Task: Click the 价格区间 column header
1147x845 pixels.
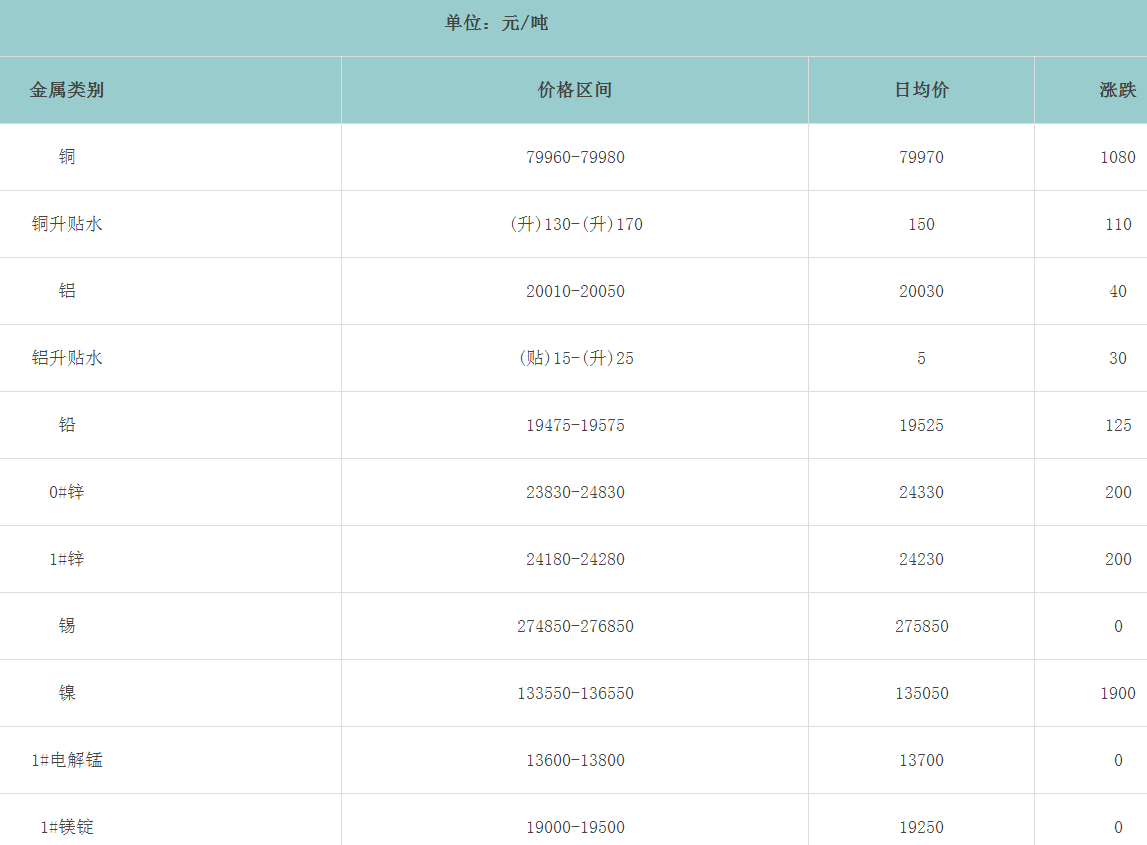Action: 575,90
